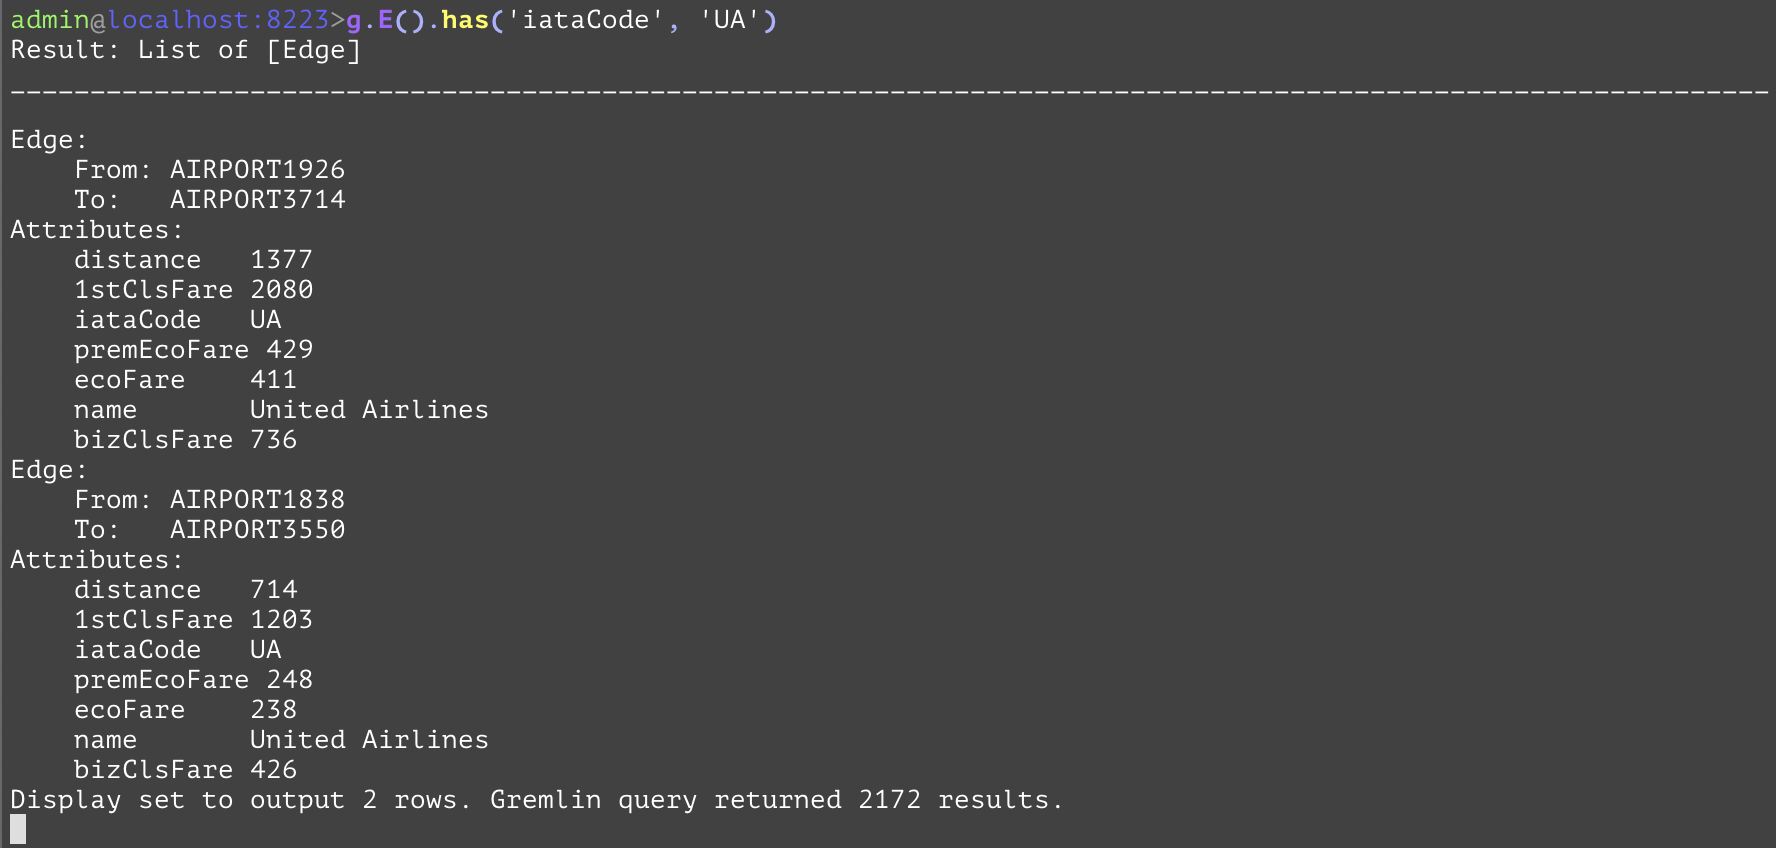Click localhost:8223 in the prompt

pos(218,20)
